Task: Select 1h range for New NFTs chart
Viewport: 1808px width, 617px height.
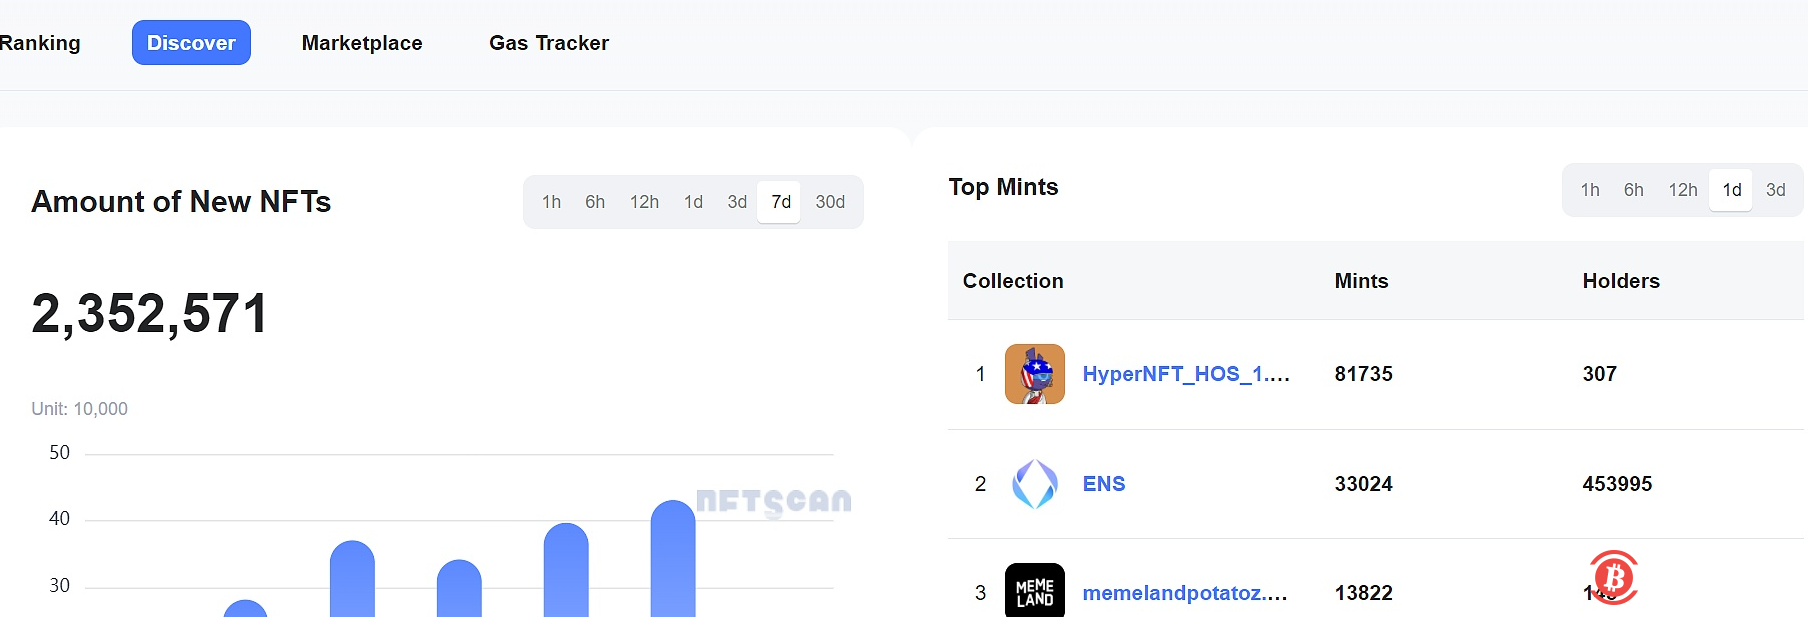Action: point(551,202)
